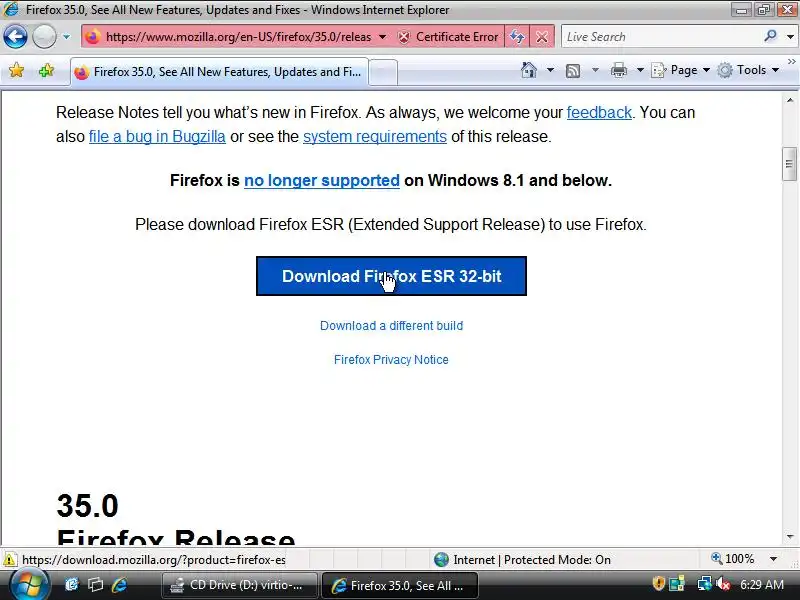Click the greyed Forward navigation button
The image size is (800, 600).
[x=44, y=37]
